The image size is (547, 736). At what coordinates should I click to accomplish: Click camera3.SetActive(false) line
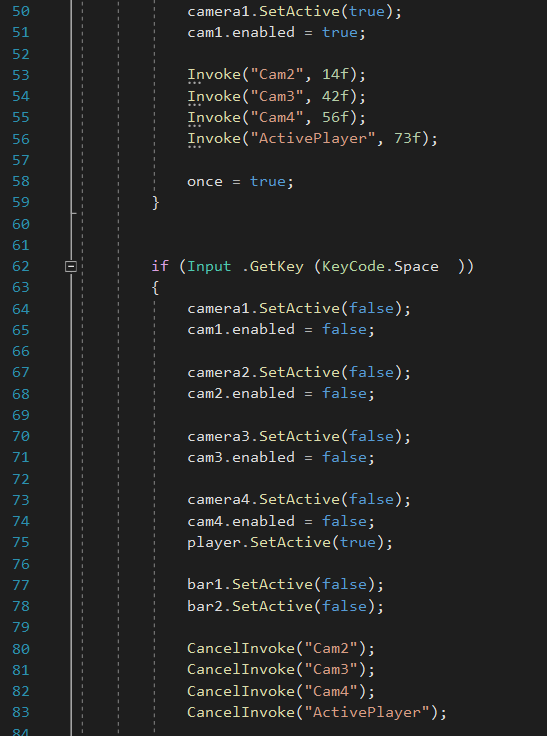[299, 437]
